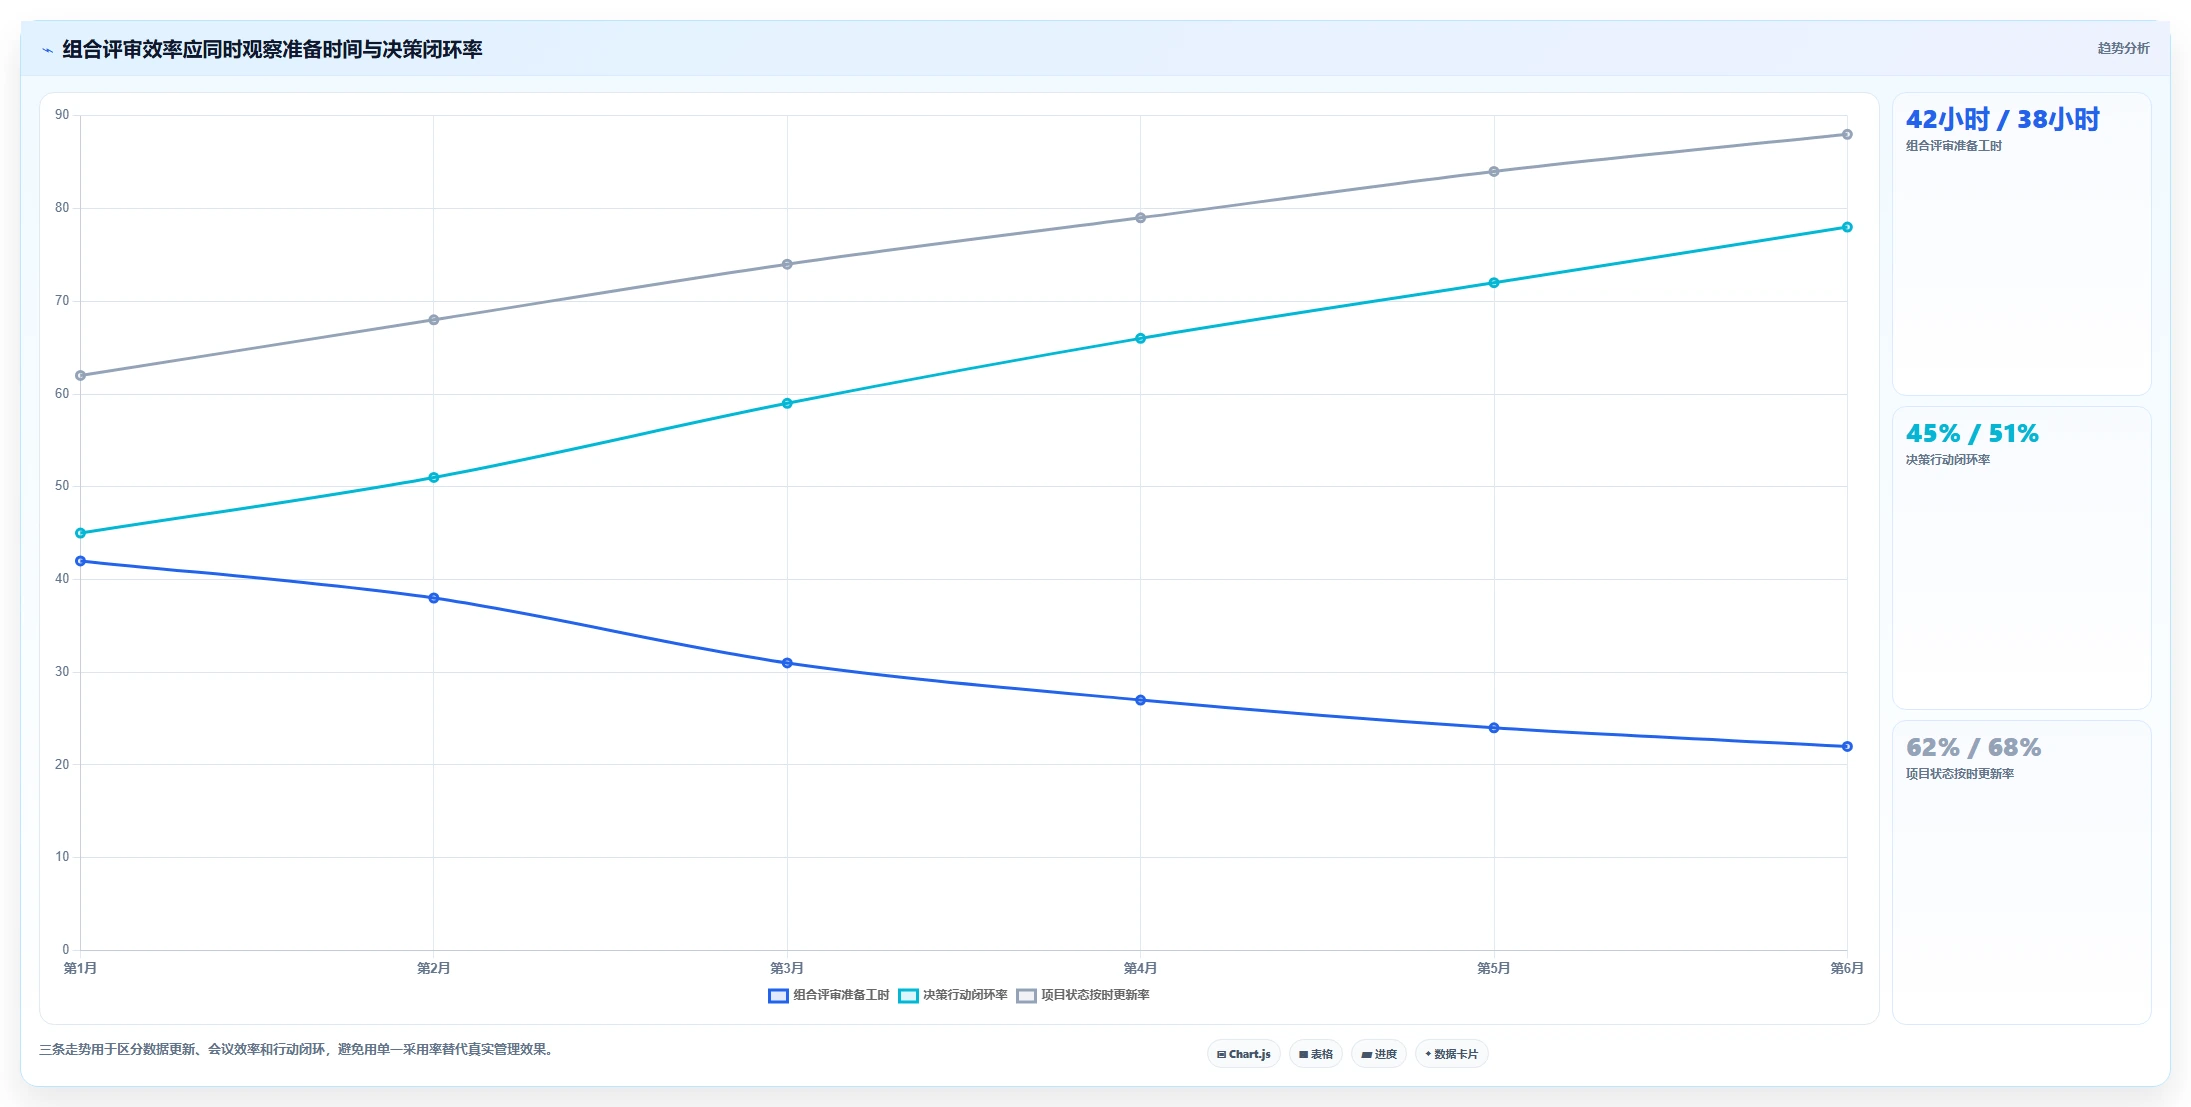Click the 0 y-axis tick label
Screen dimensions: 2191x1107
(x=66, y=950)
